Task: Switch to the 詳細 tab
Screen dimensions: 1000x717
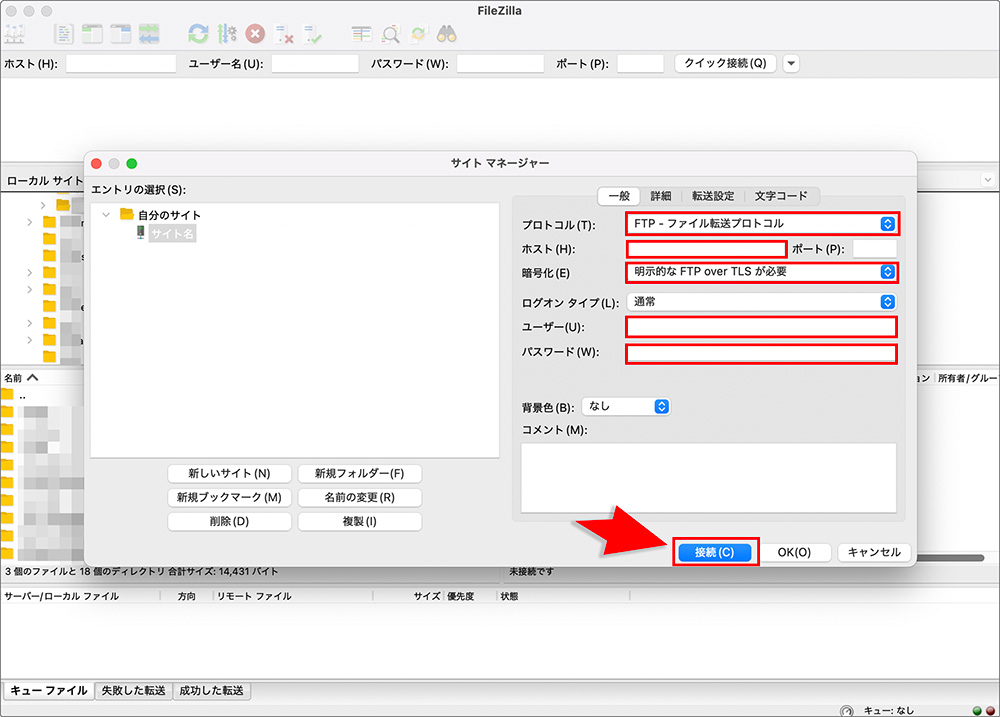Action: pos(661,196)
